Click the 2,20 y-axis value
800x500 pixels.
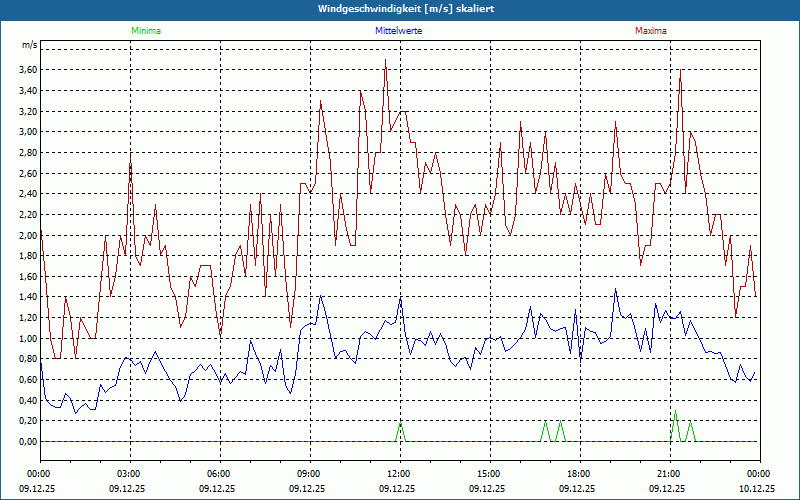click(29, 215)
